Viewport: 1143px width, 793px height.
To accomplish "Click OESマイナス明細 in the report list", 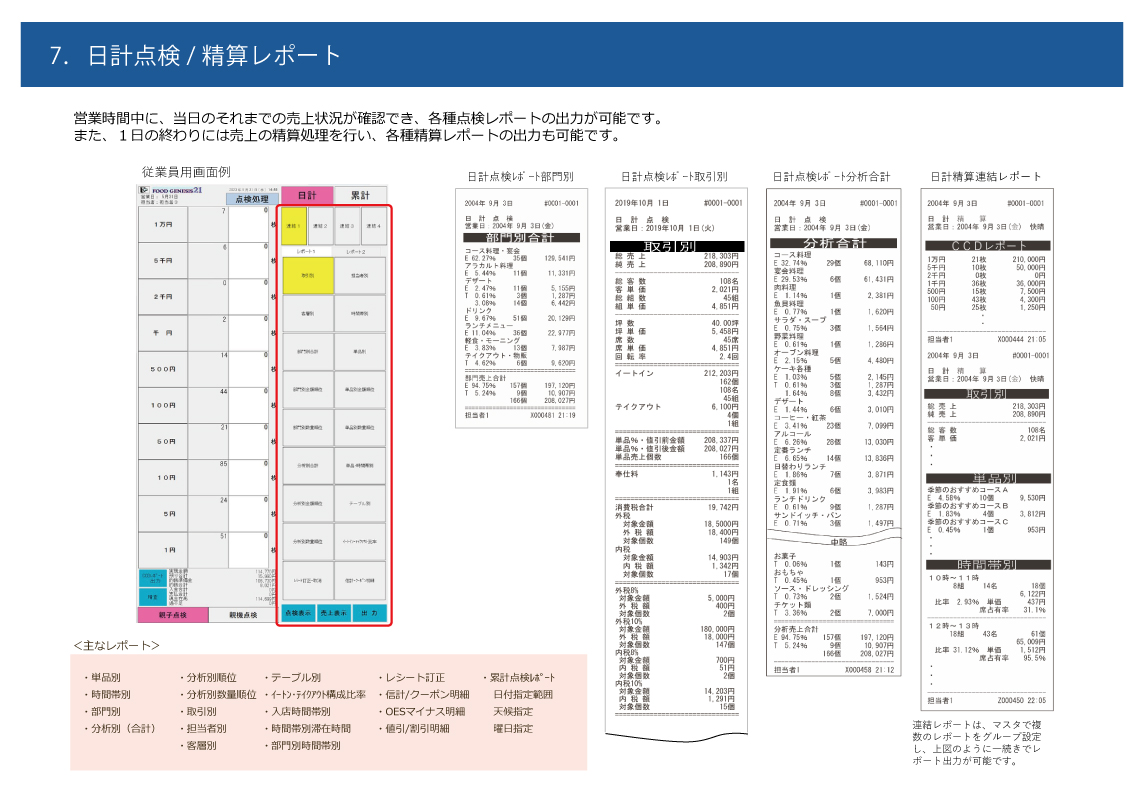I will [425, 711].
